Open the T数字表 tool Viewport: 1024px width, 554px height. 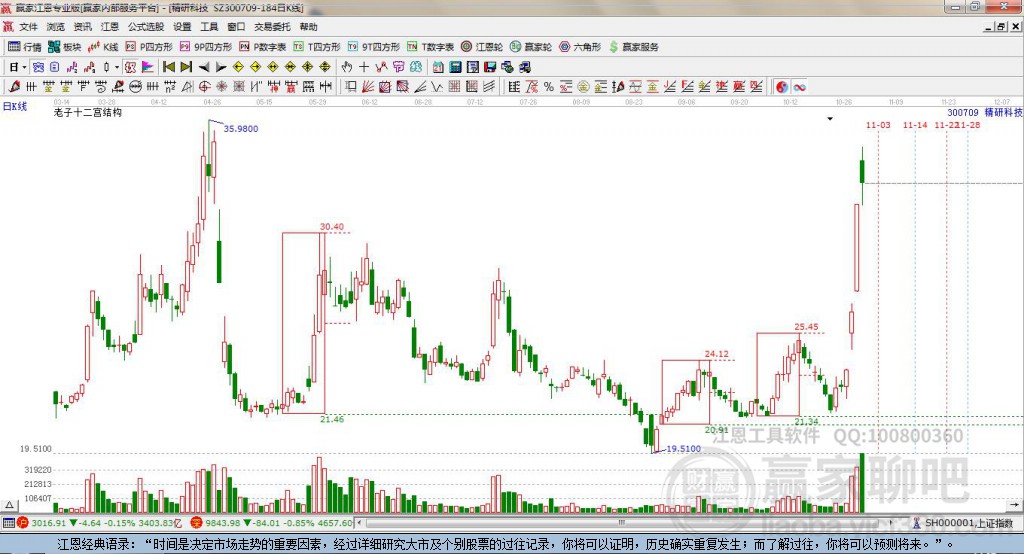coord(430,46)
